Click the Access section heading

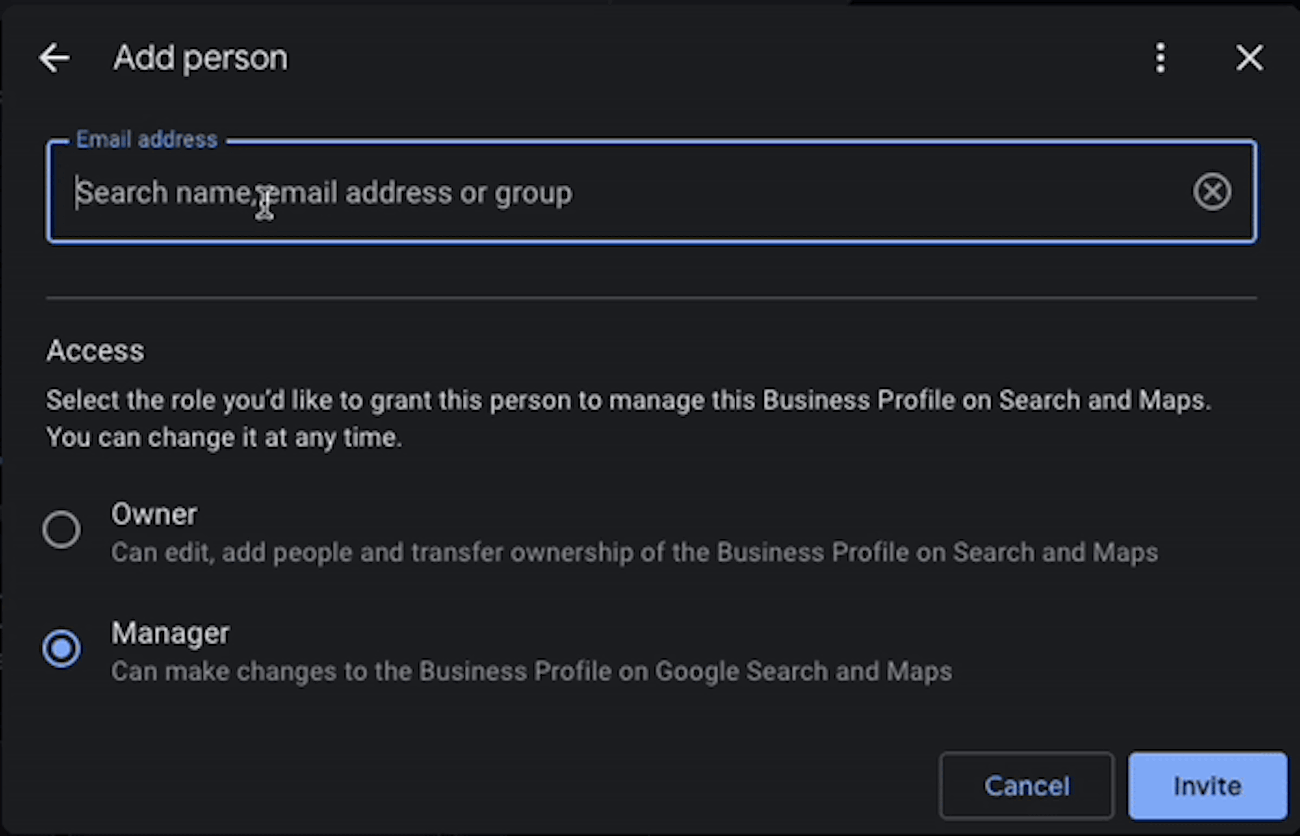[x=95, y=351]
